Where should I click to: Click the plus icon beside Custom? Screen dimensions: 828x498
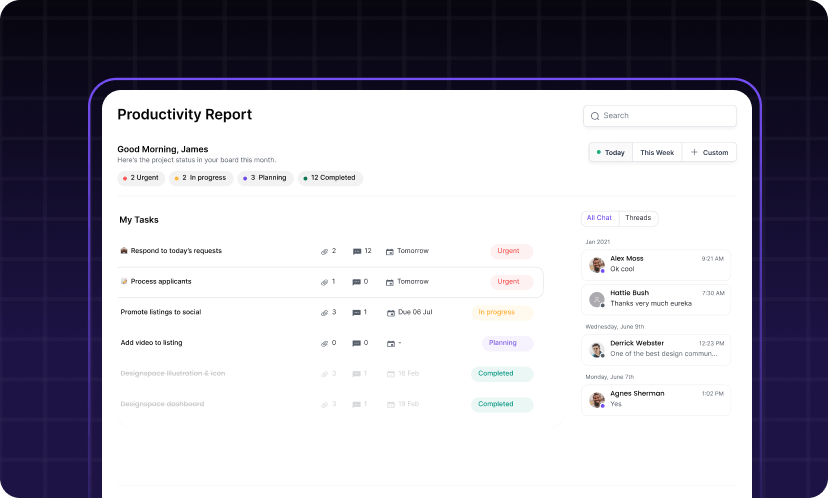click(694, 153)
